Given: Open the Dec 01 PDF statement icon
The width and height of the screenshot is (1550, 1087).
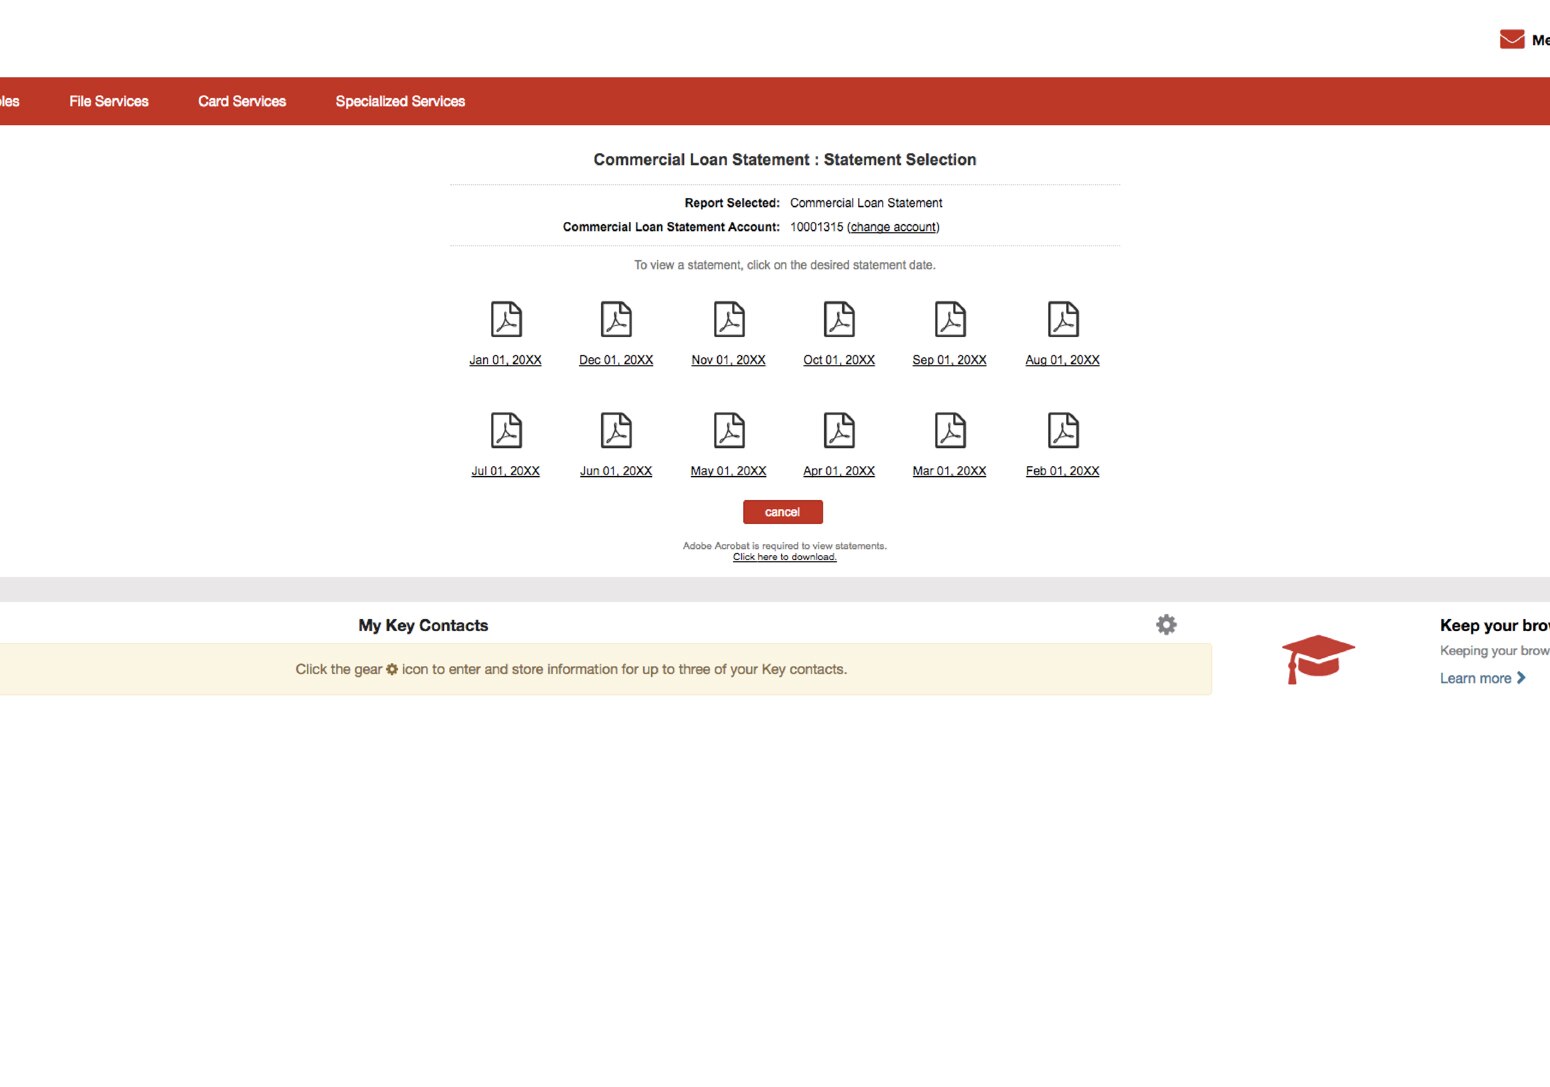Looking at the screenshot, I should 617,318.
